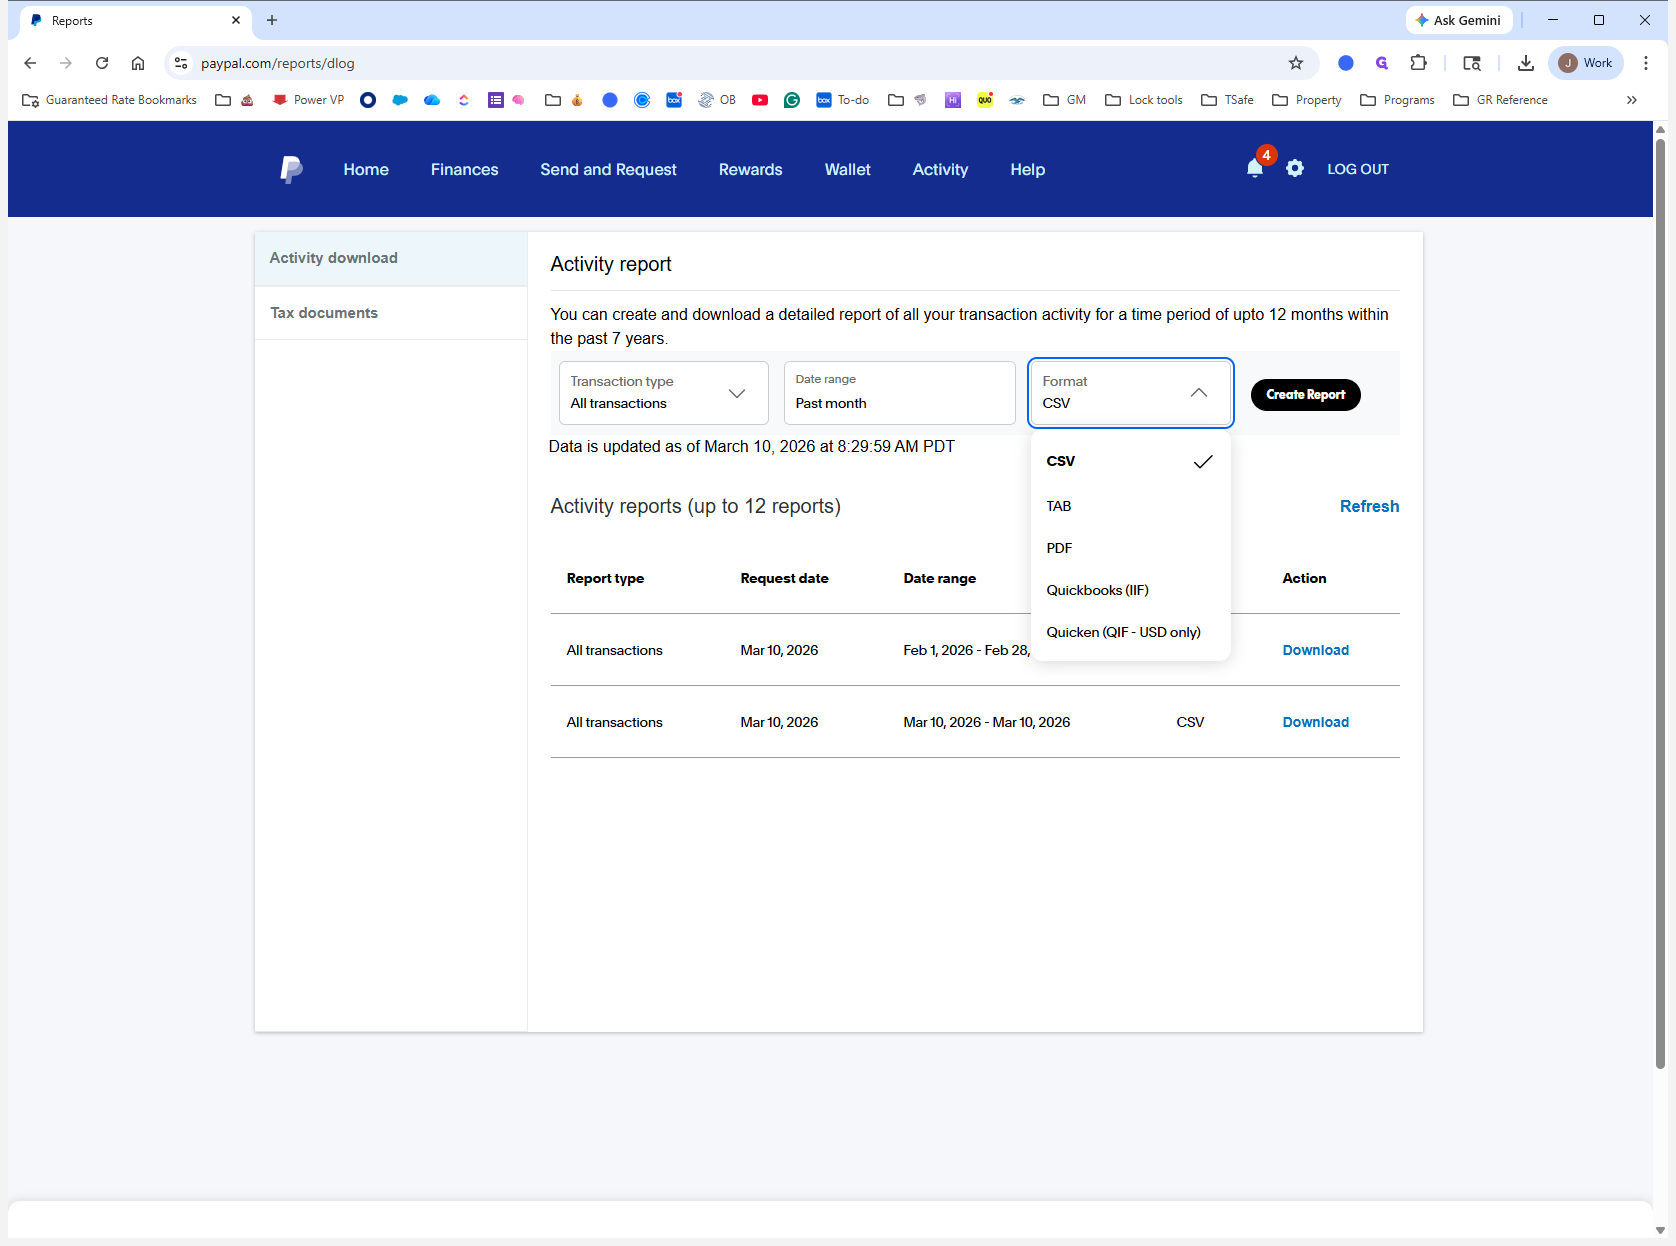1676x1246 pixels.
Task: Select Quickbooks (IIF) format option
Action: coord(1130,590)
